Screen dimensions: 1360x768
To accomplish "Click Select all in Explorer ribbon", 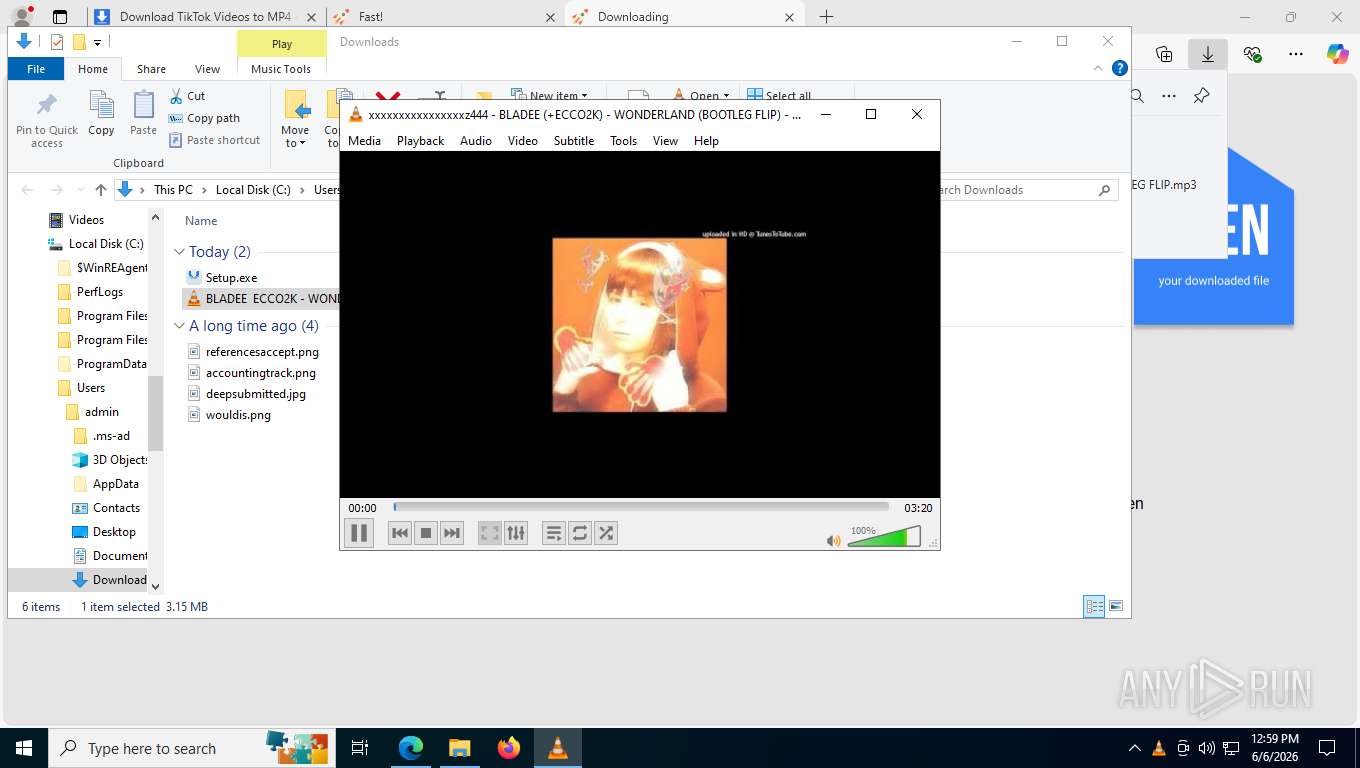I will point(779,95).
